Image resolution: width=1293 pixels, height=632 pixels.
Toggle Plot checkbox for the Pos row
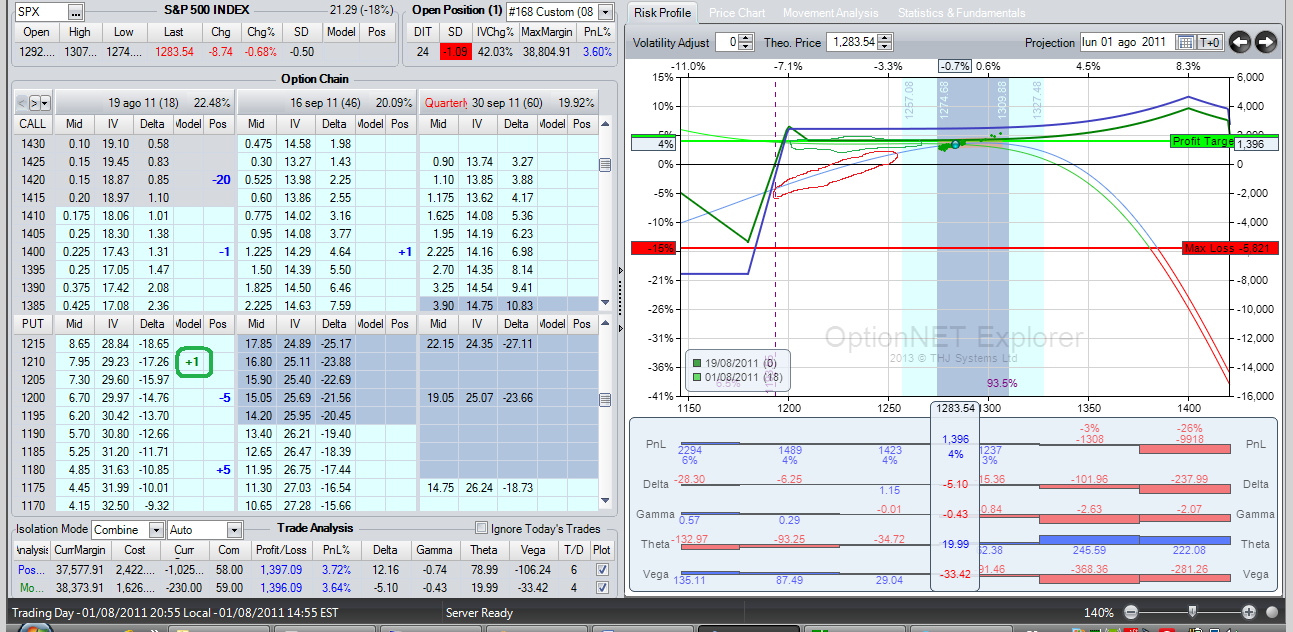click(601, 569)
